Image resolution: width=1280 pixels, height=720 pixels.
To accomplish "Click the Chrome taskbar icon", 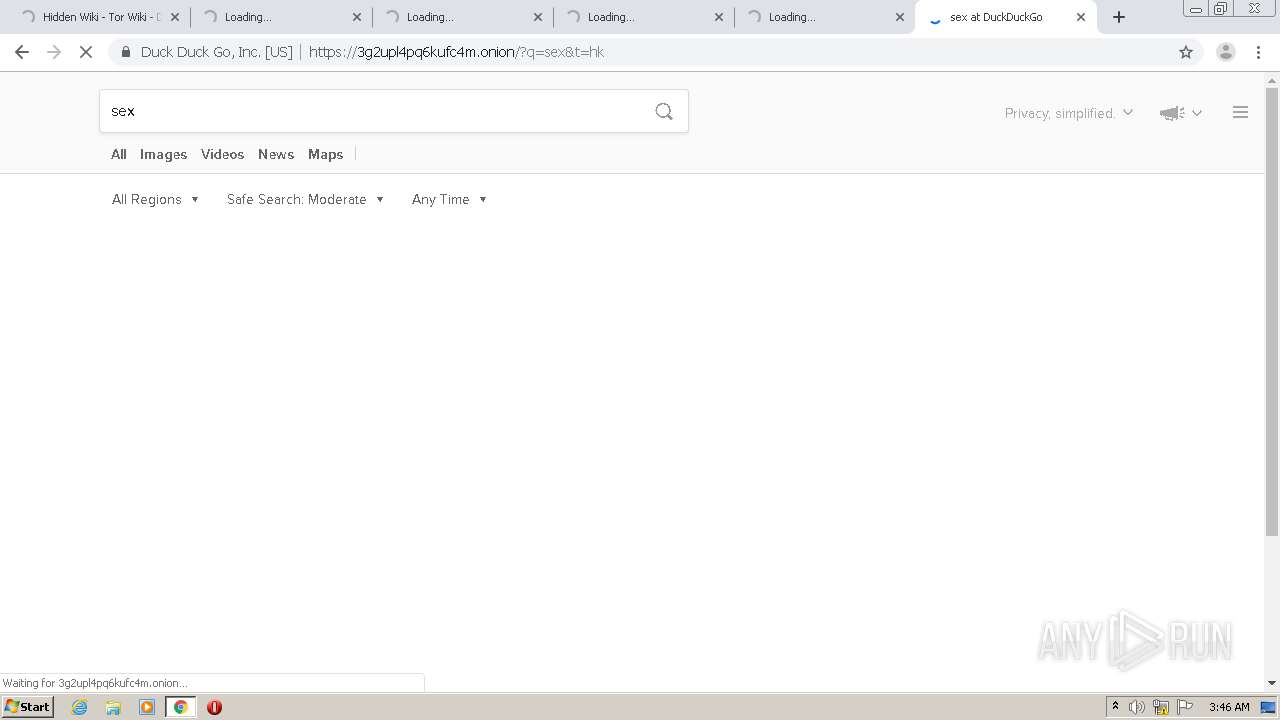I will click(180, 707).
